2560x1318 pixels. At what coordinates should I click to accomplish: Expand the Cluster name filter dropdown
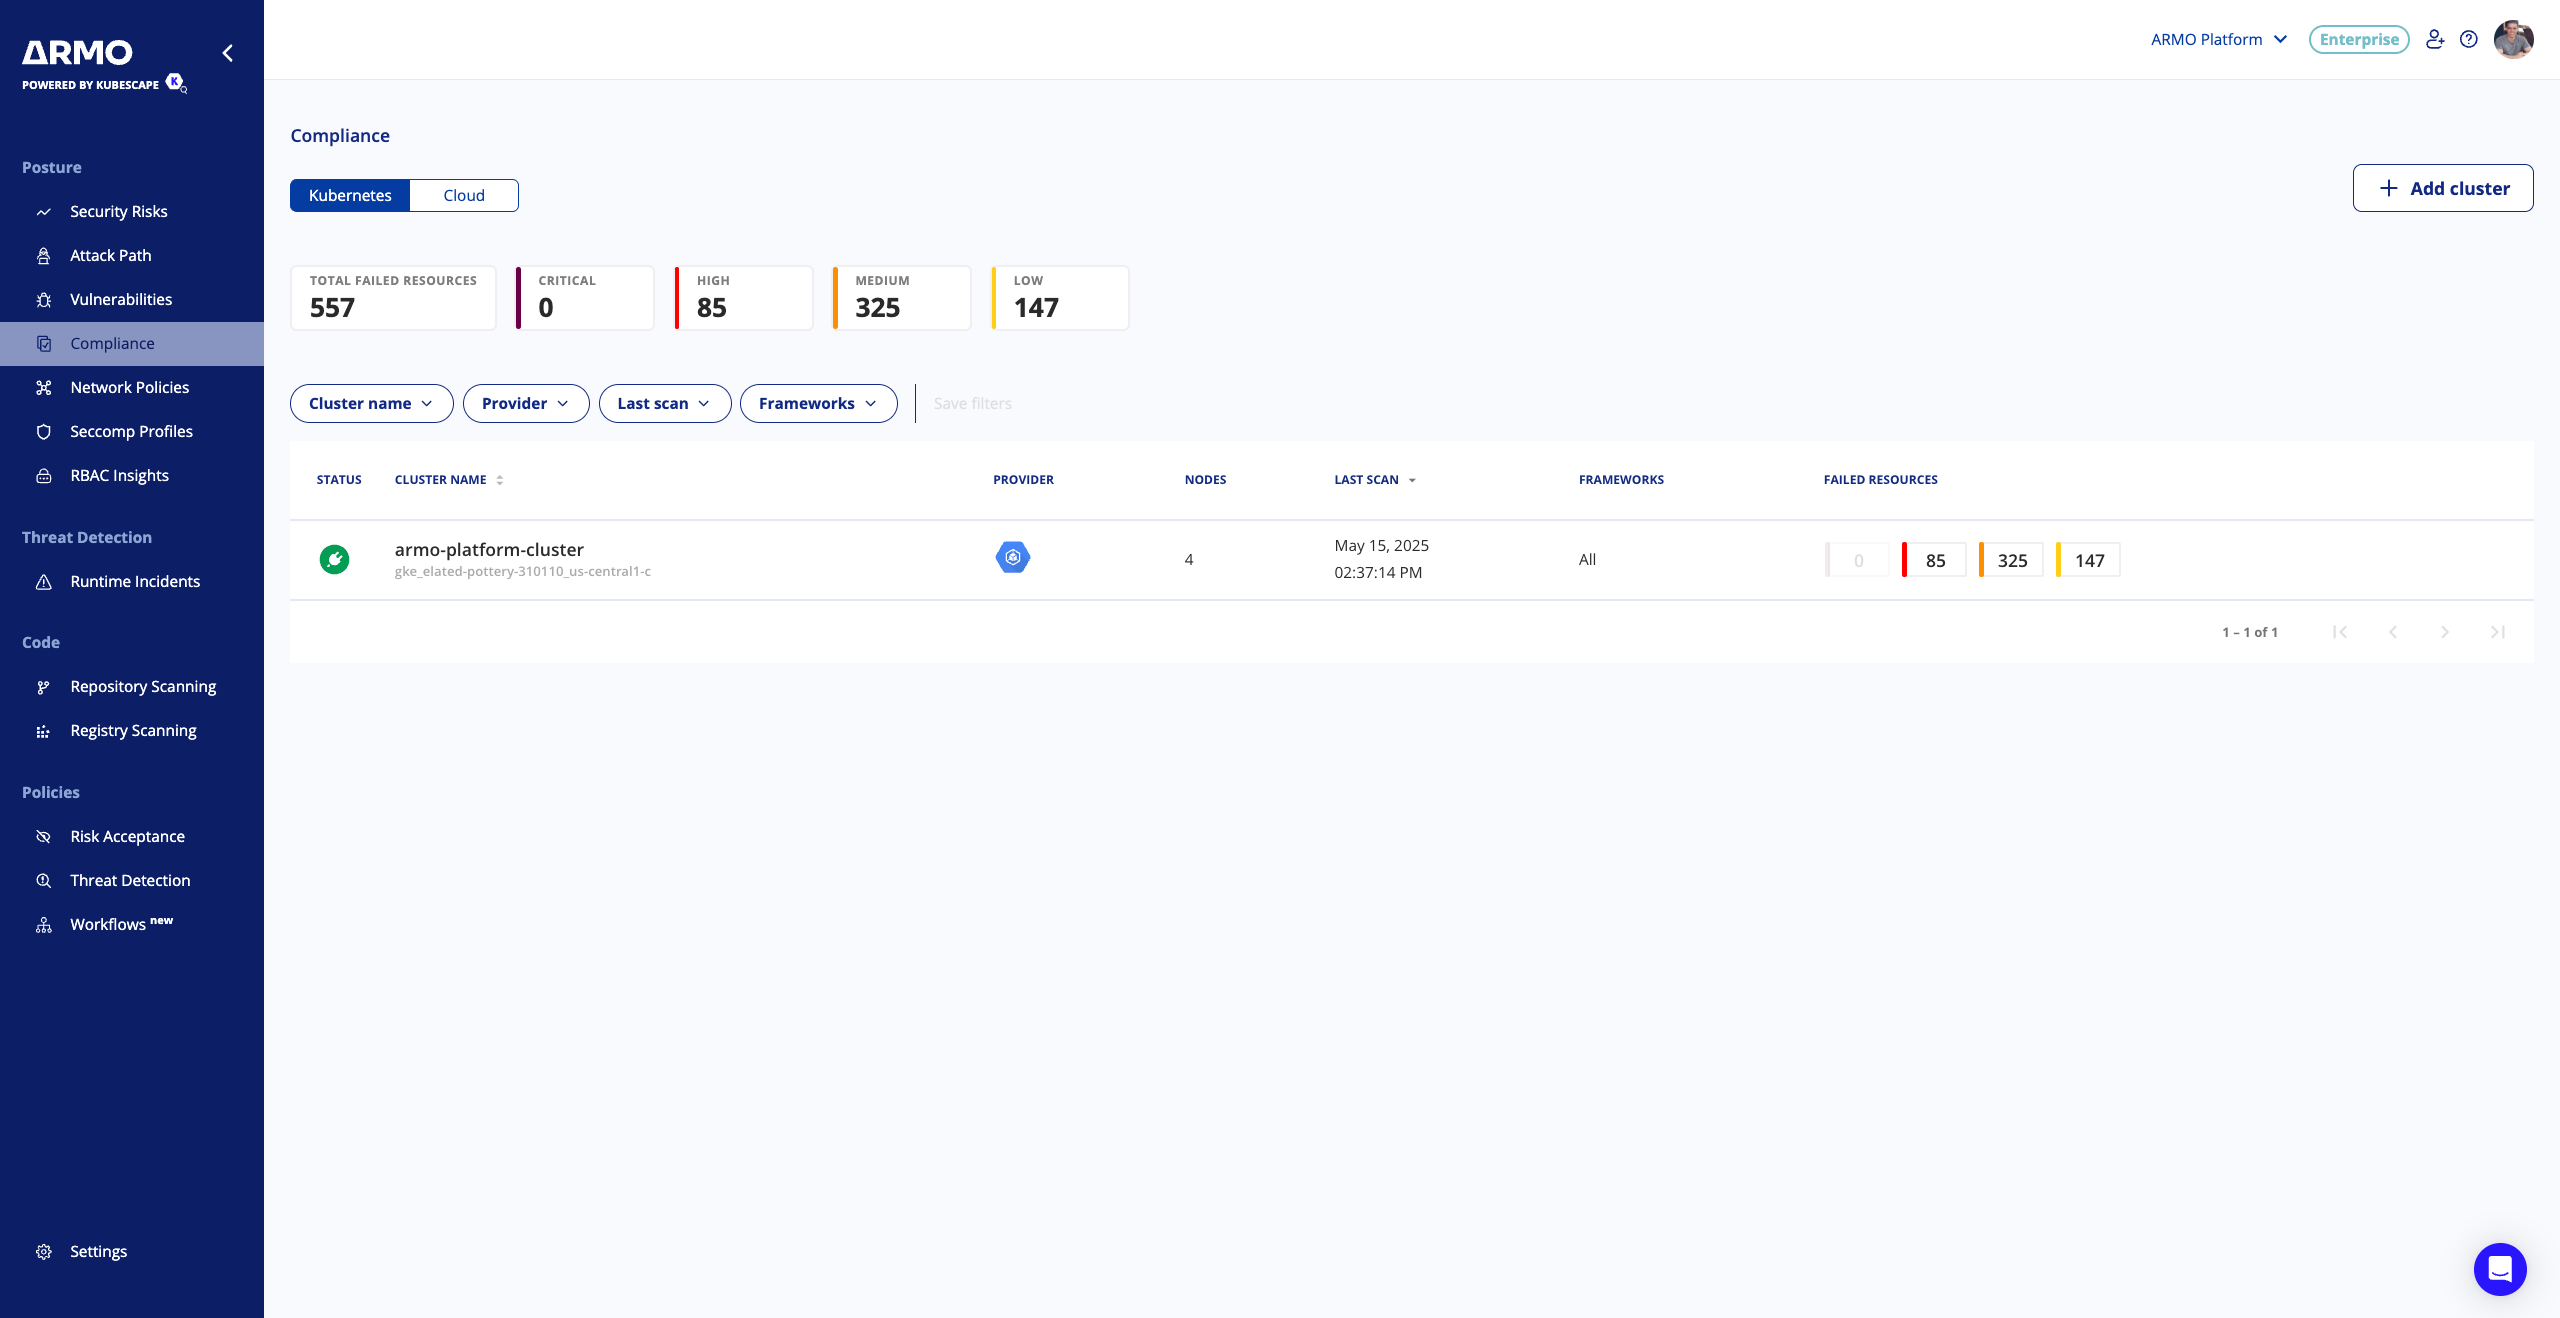point(371,404)
